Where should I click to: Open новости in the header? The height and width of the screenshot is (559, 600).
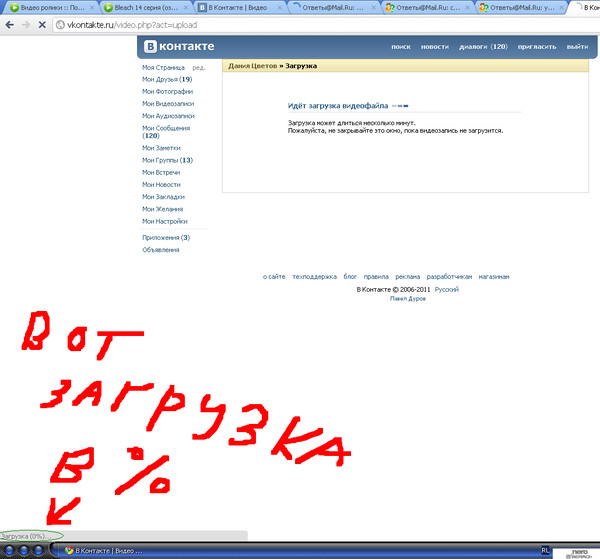pos(435,47)
